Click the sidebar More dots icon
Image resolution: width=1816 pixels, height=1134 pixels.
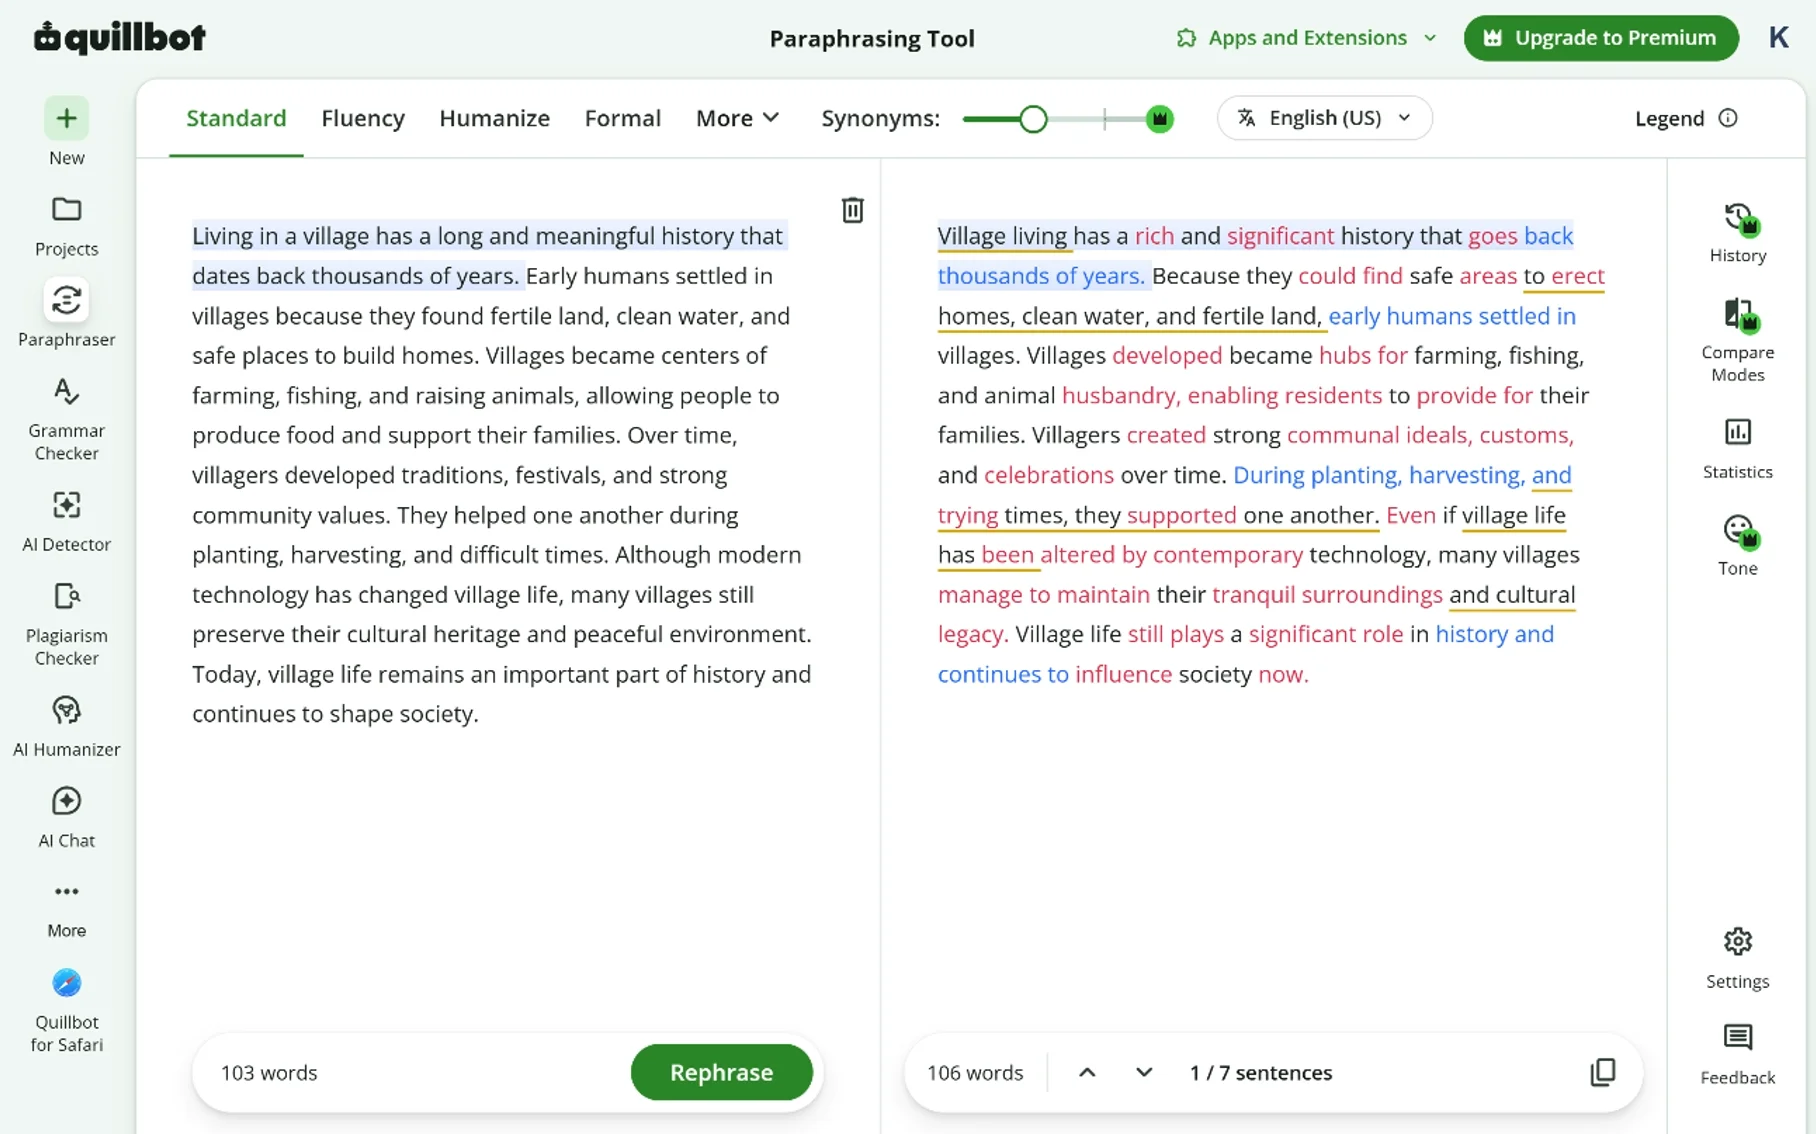(x=66, y=891)
